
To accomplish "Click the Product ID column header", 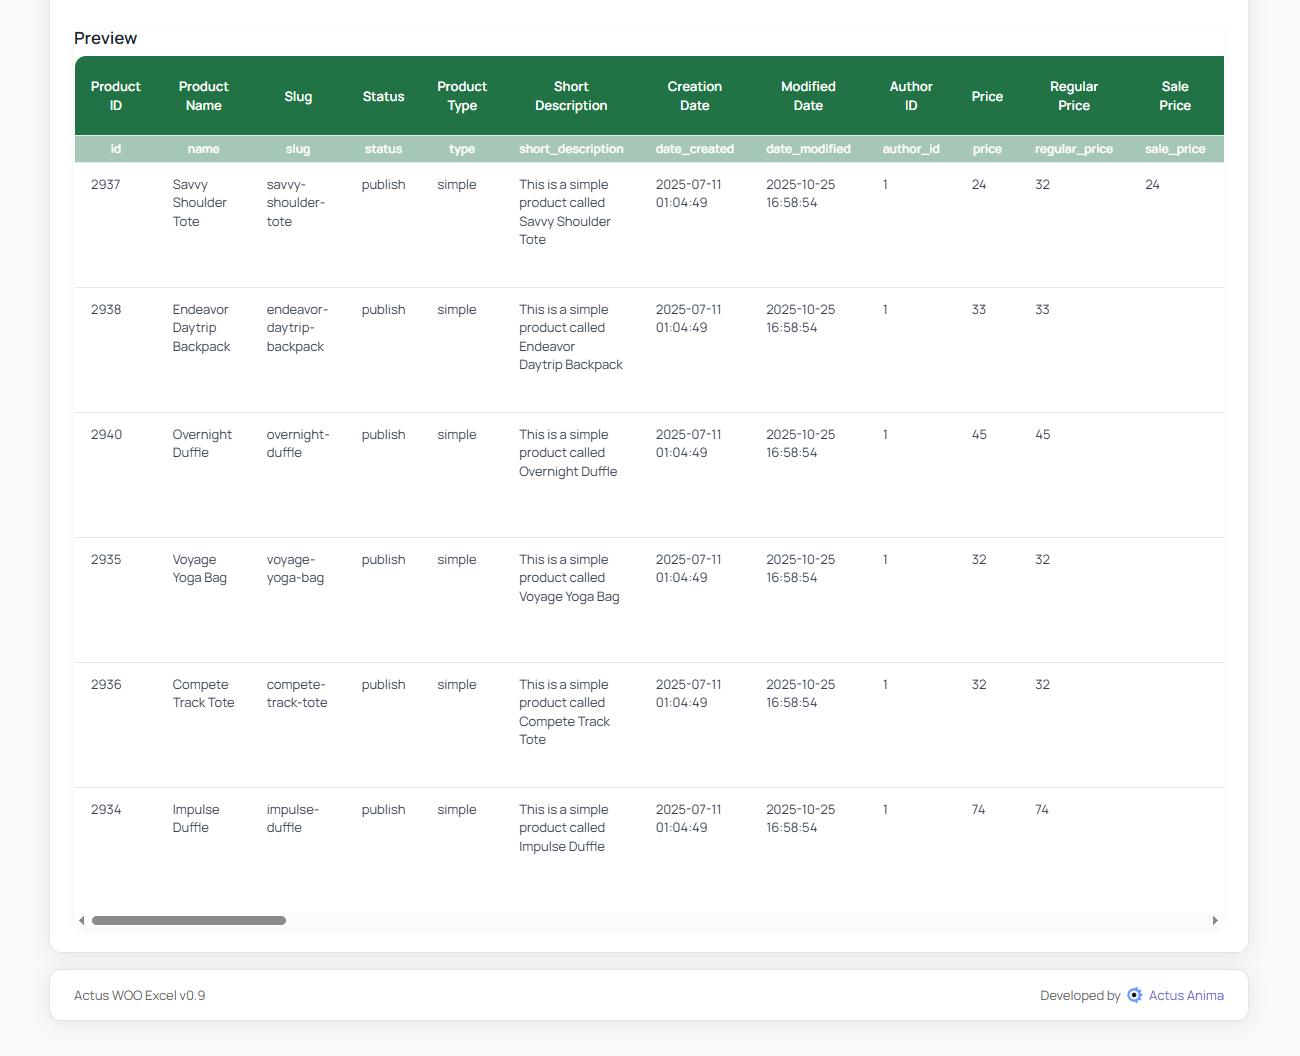I will click(116, 96).
